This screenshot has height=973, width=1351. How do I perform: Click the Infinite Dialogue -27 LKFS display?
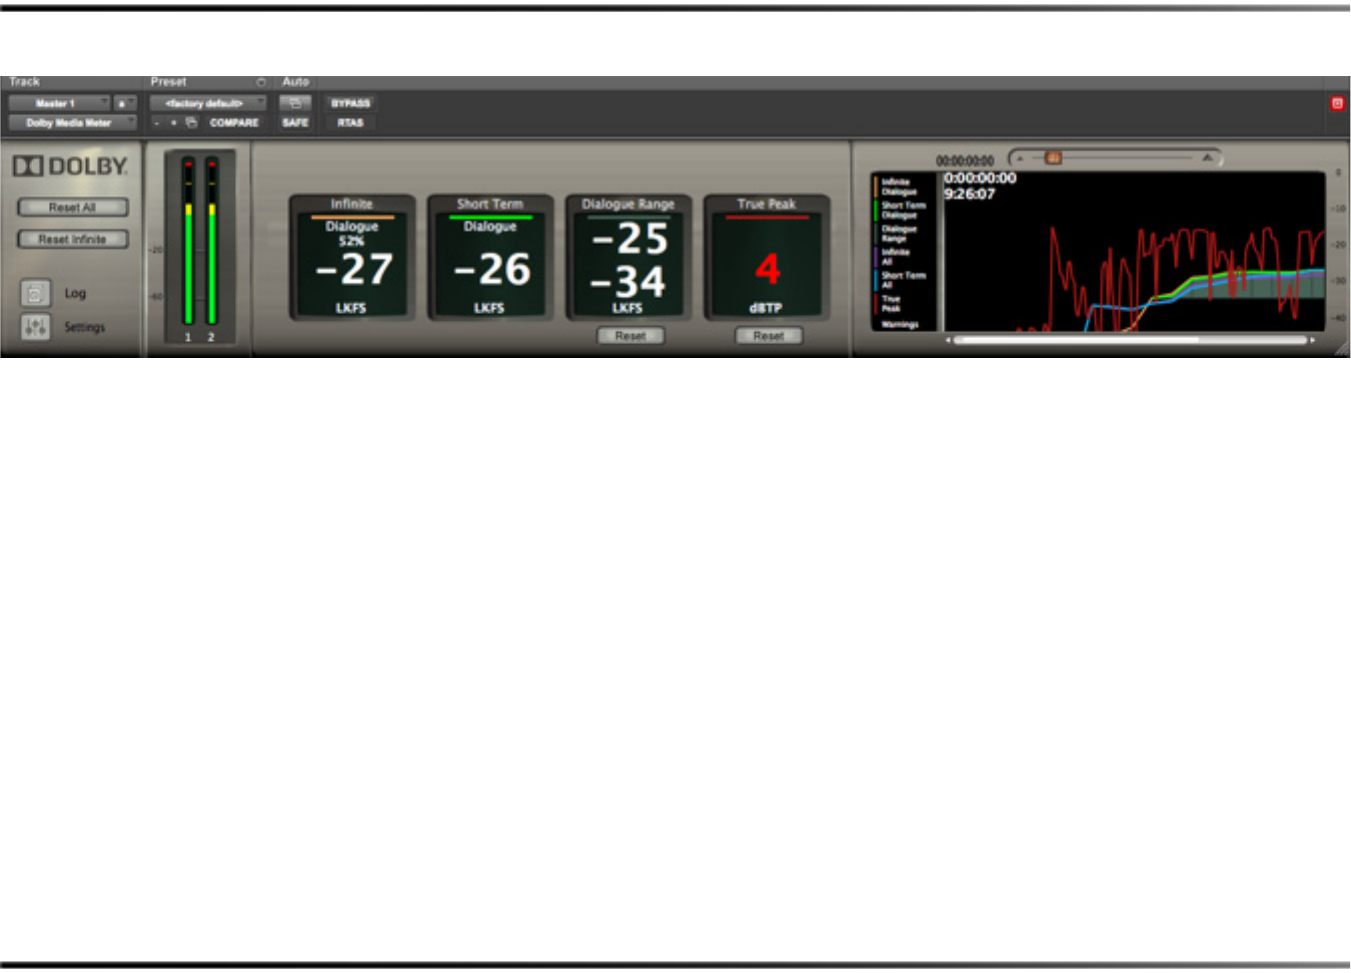click(352, 257)
